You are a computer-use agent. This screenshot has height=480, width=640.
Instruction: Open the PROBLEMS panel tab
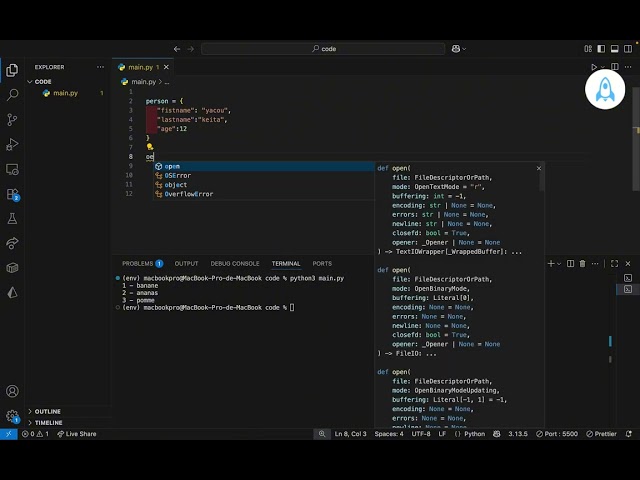click(142, 264)
